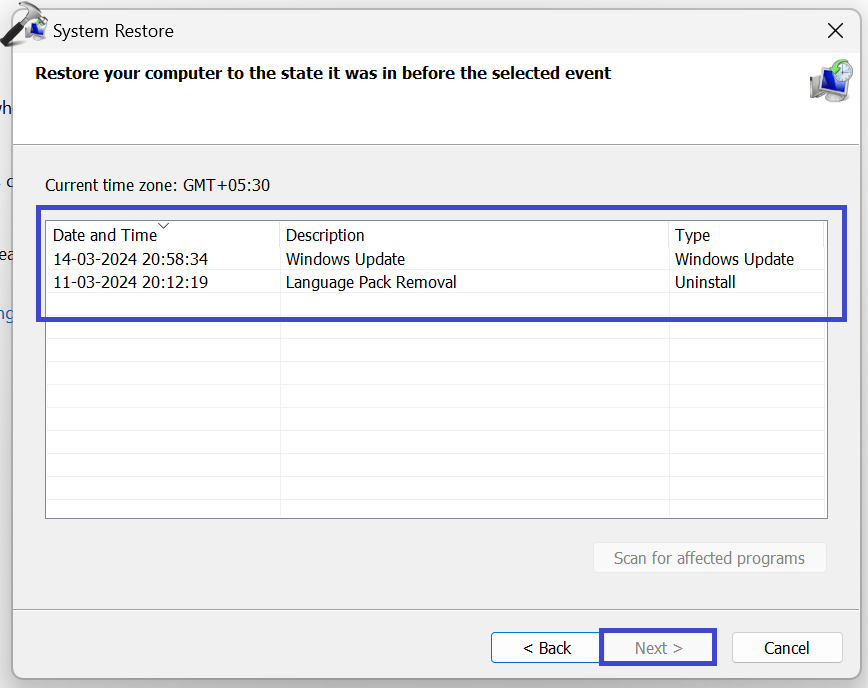Click the Current time zone label
Screen dimensions: 868x688
(x=157, y=185)
